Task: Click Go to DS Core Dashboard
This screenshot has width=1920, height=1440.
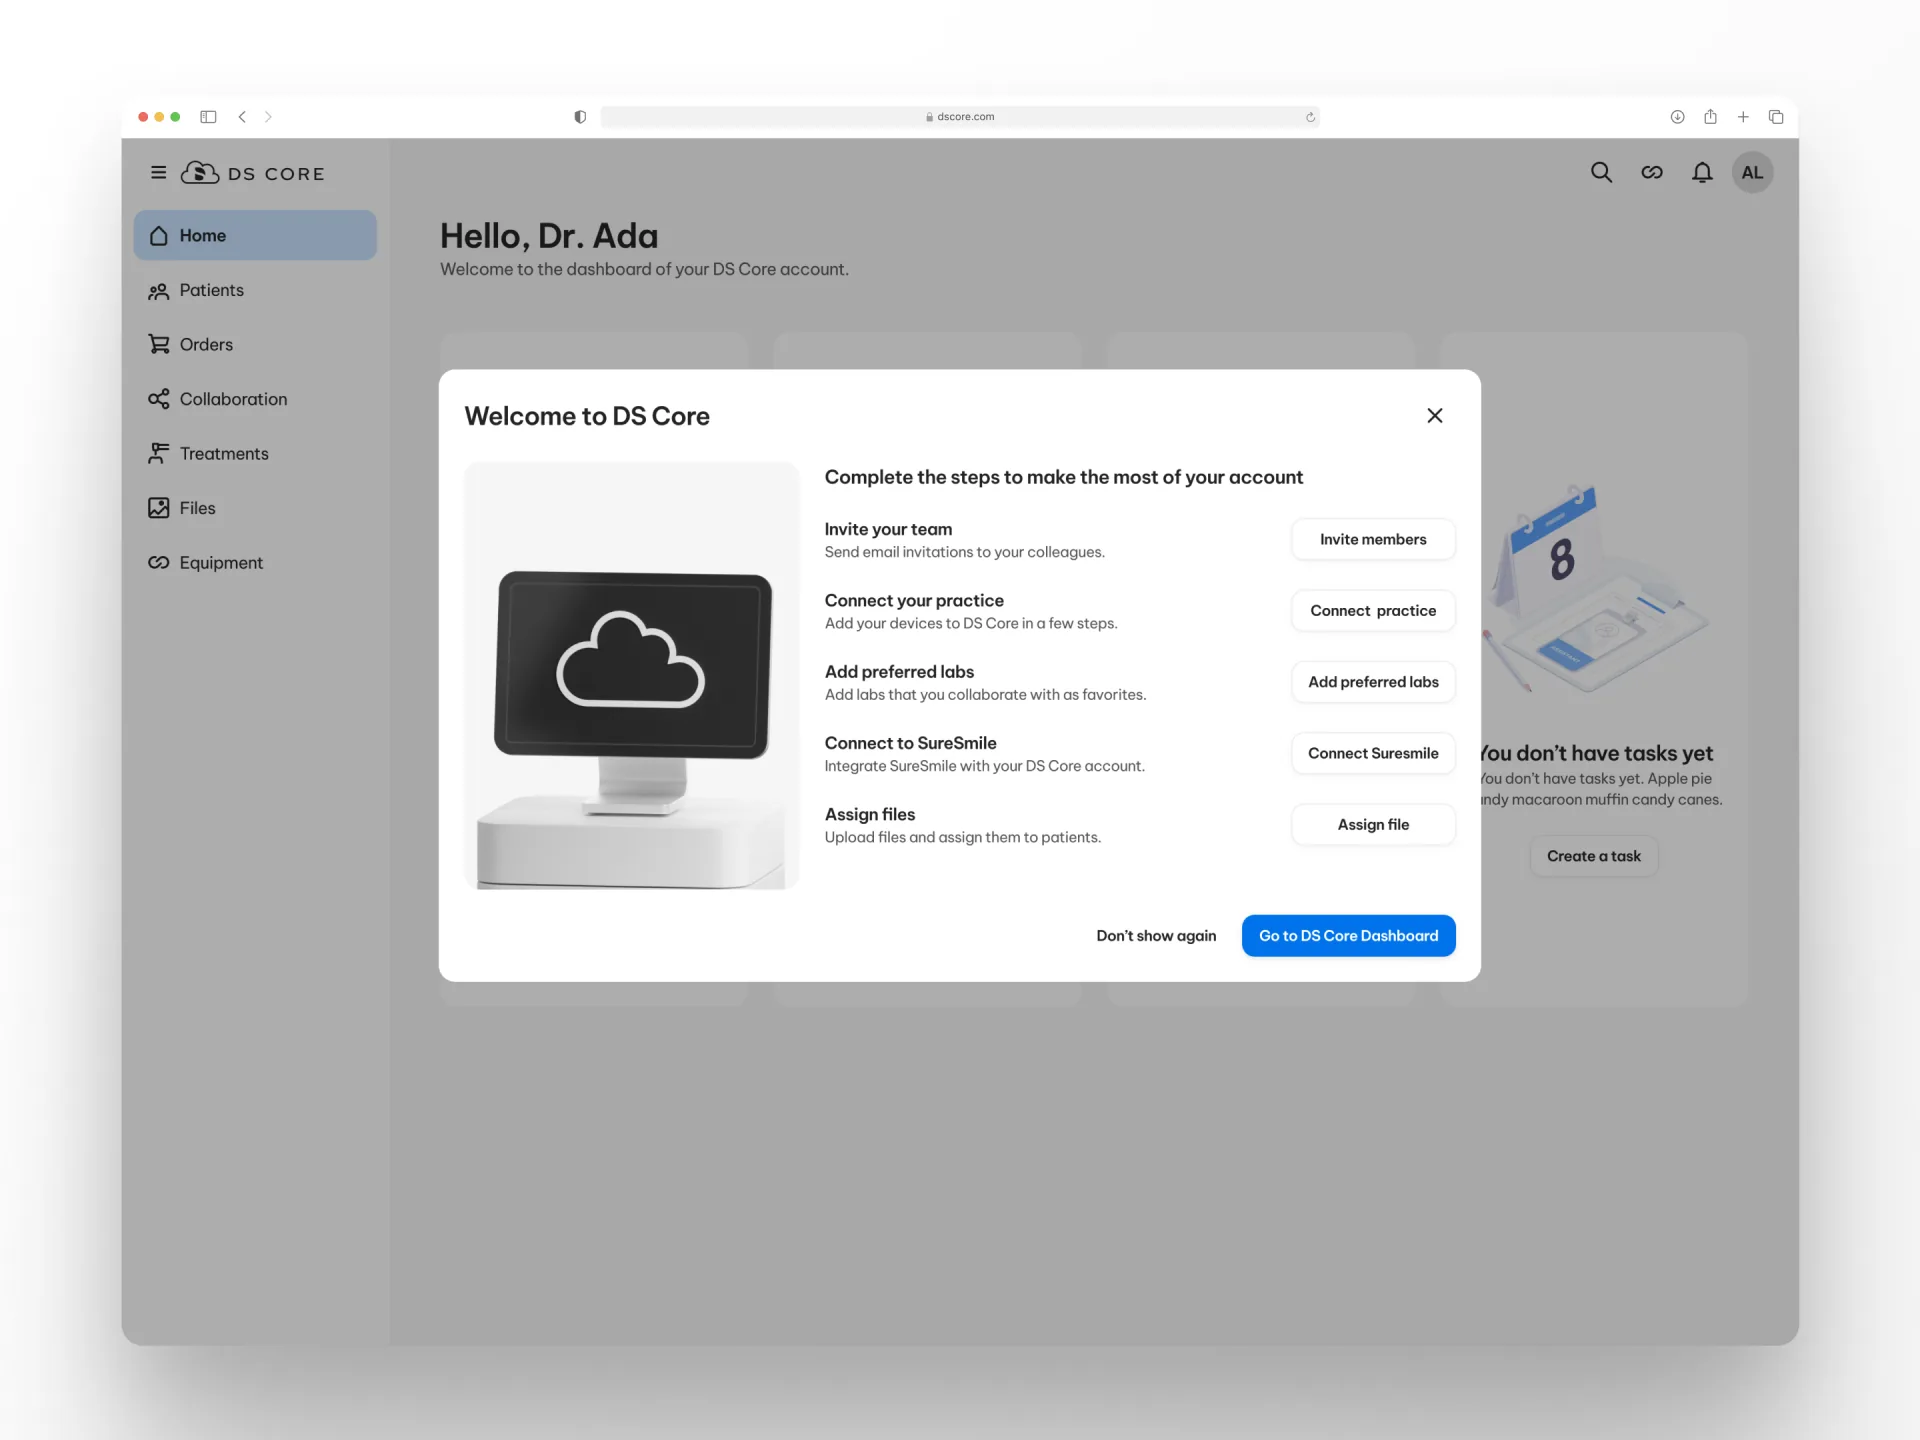Action: [1348, 936]
